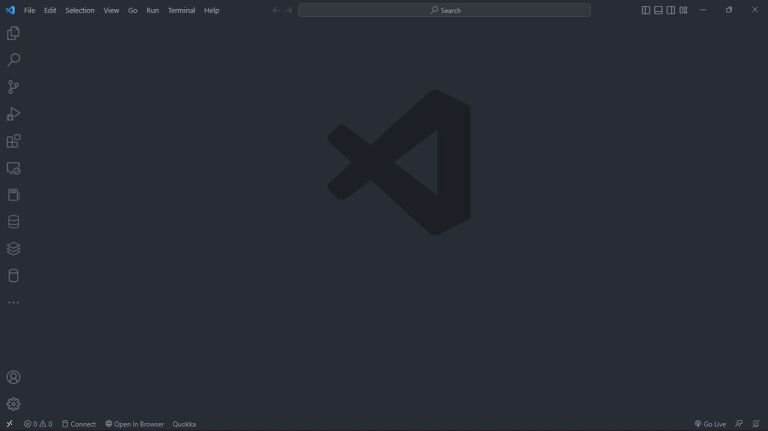Click the VS Code logo in title bar

pos(10,10)
